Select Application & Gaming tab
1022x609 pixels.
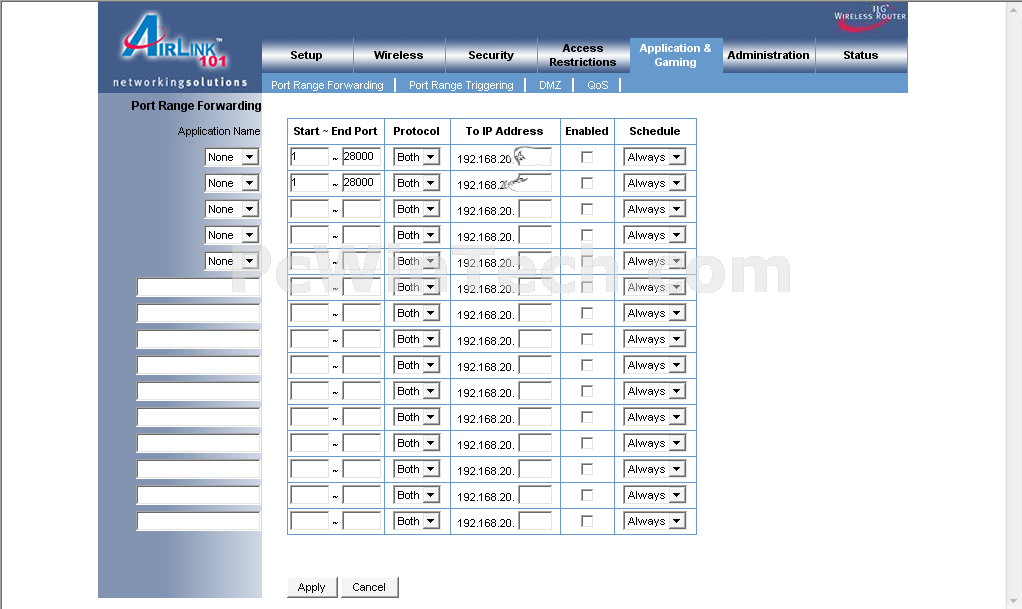(x=675, y=55)
